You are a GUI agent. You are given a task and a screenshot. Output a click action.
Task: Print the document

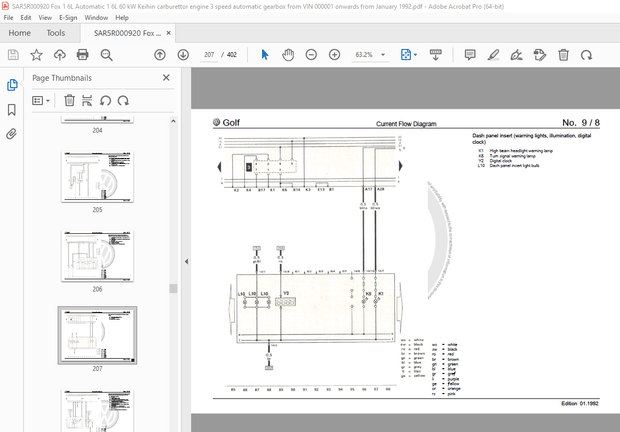83,55
